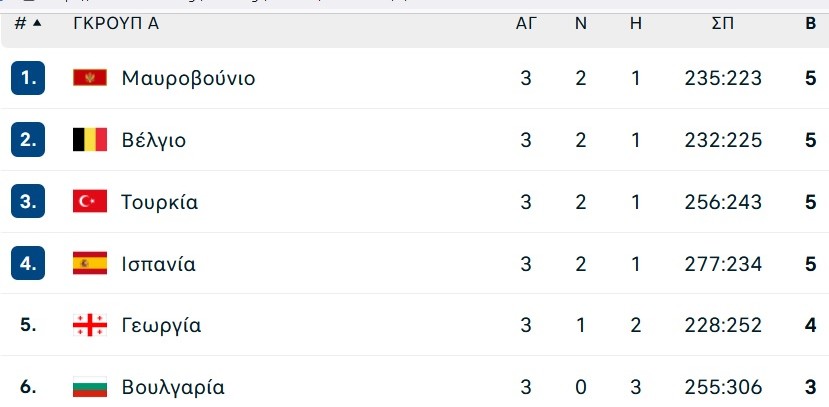Click the Turkey flag icon
Viewport: 829px width, 407px height.
coord(90,201)
